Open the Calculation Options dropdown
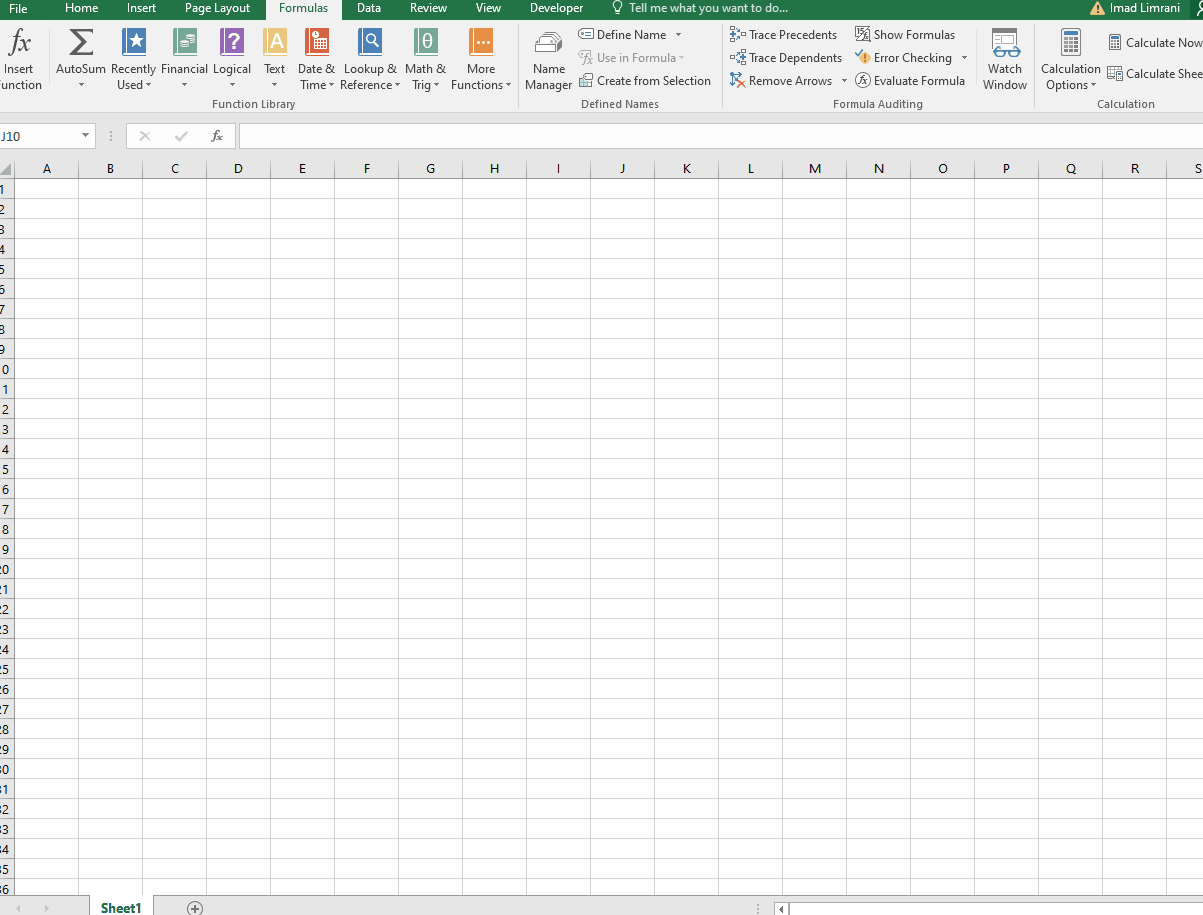 tap(1070, 59)
